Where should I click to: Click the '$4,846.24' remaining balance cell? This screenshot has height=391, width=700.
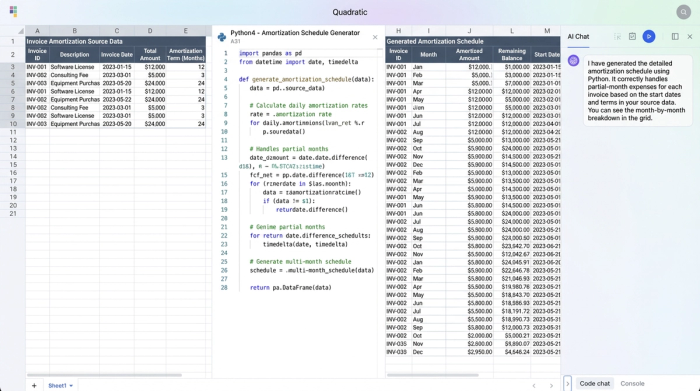(x=512, y=352)
